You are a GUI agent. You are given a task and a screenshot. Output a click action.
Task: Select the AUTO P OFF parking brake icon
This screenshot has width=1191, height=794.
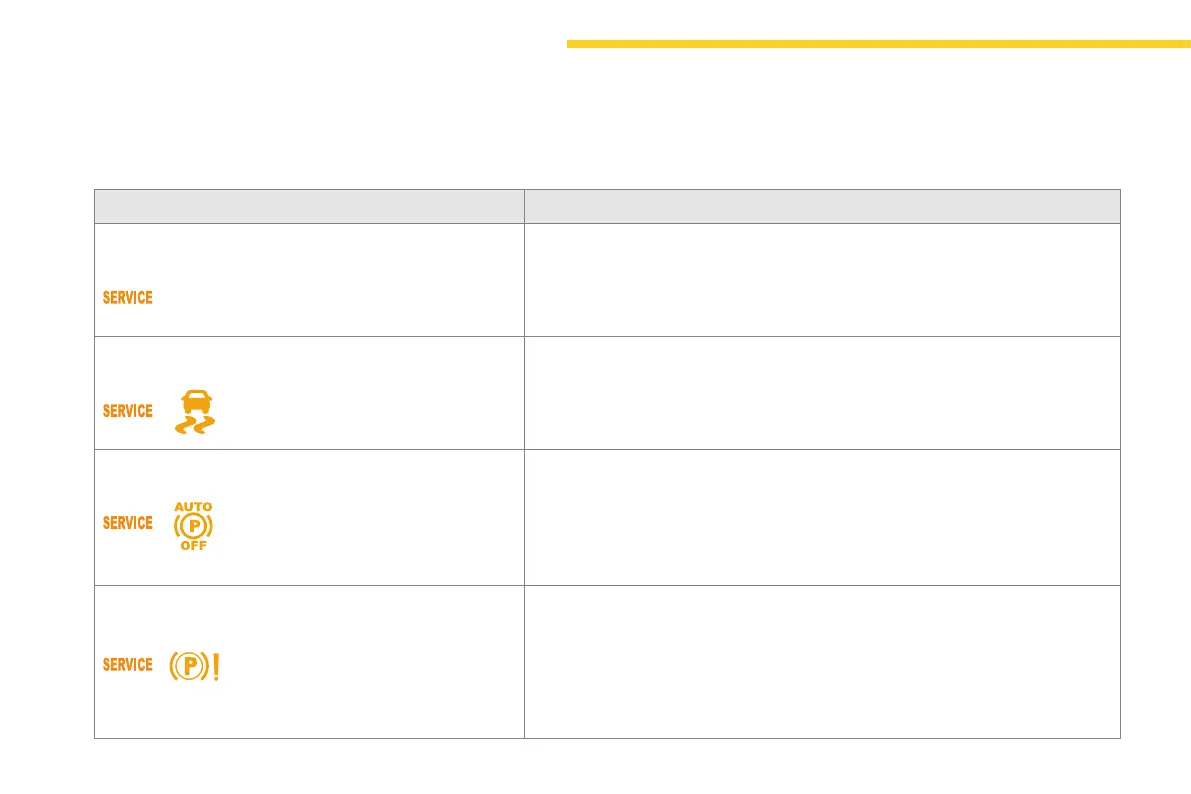(x=193, y=526)
